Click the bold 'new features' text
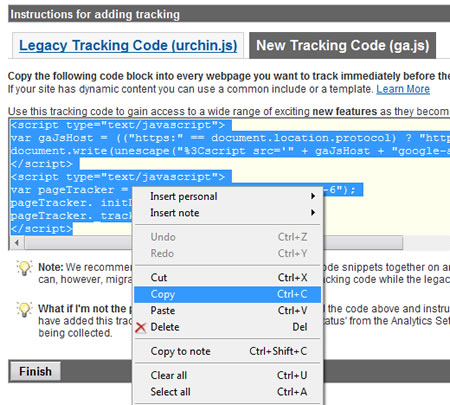Screen dimensions: 450x405 pos(344,111)
